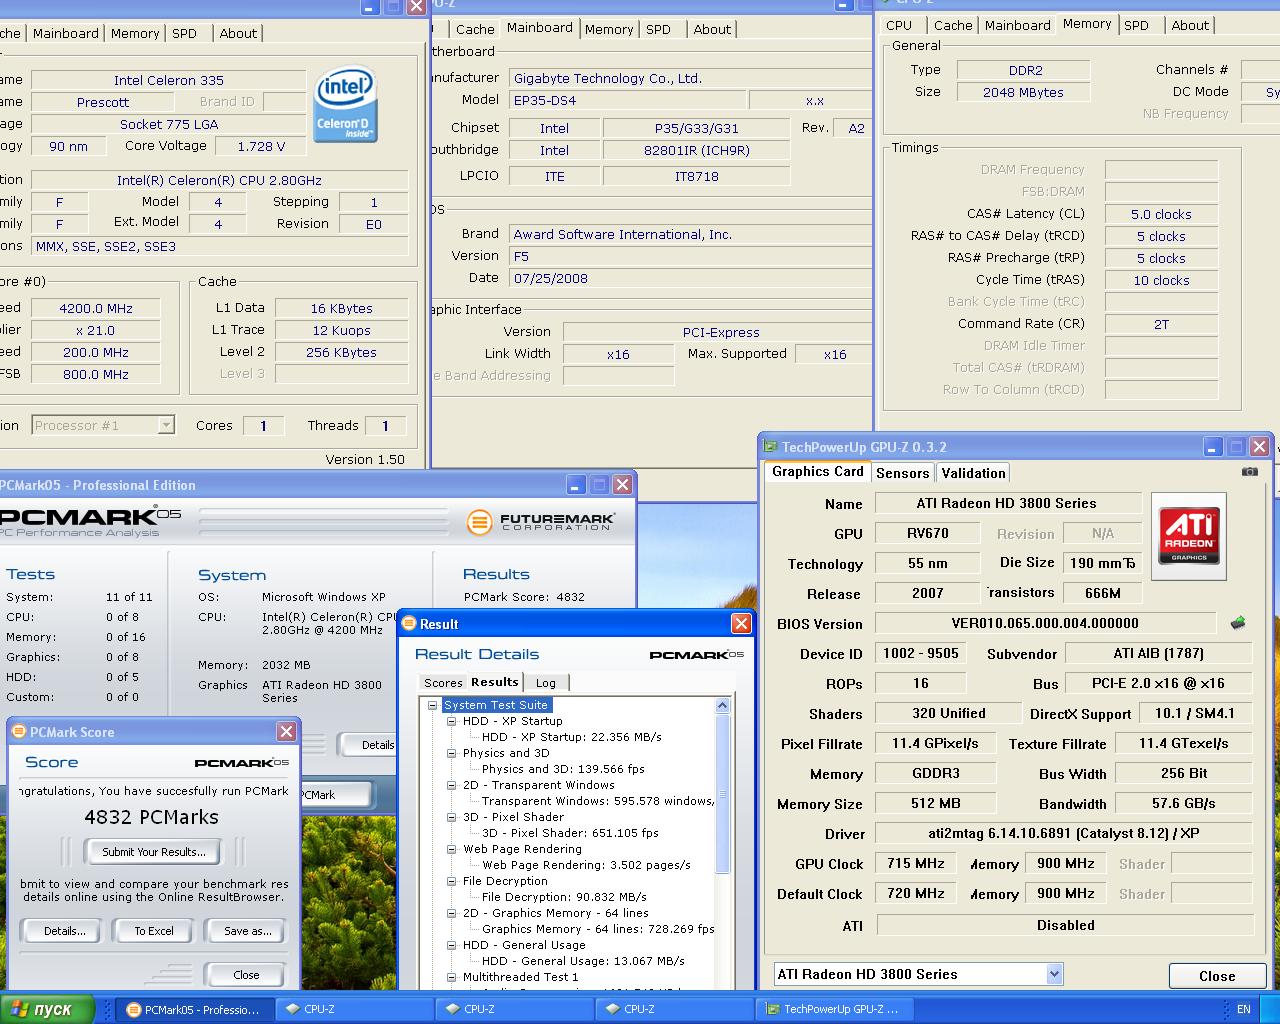Open the Processor #1 selection dropdown
This screenshot has height=1024, width=1280.
(x=166, y=425)
